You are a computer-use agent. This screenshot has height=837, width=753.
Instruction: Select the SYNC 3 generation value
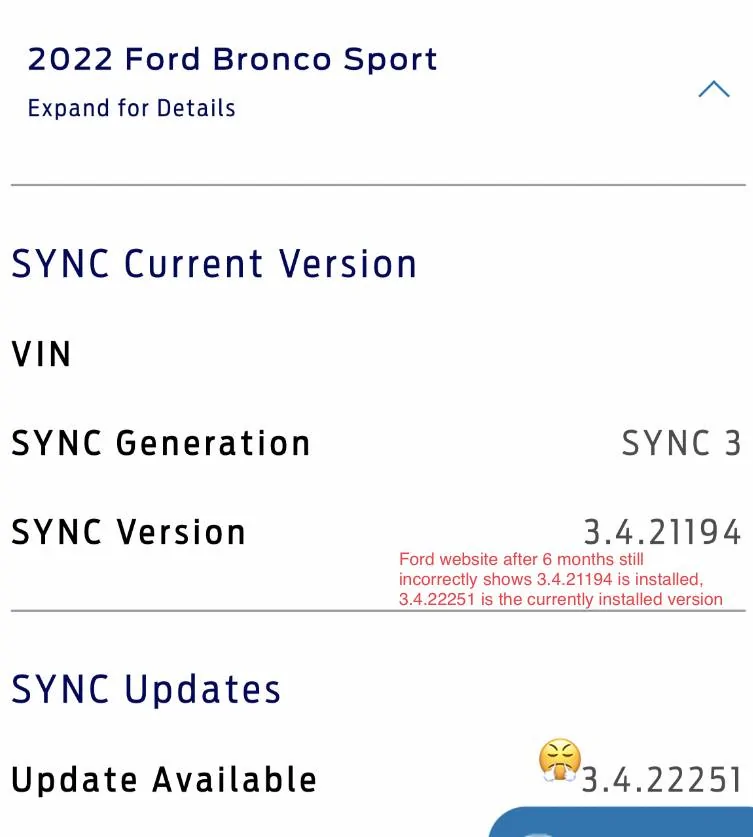[681, 443]
